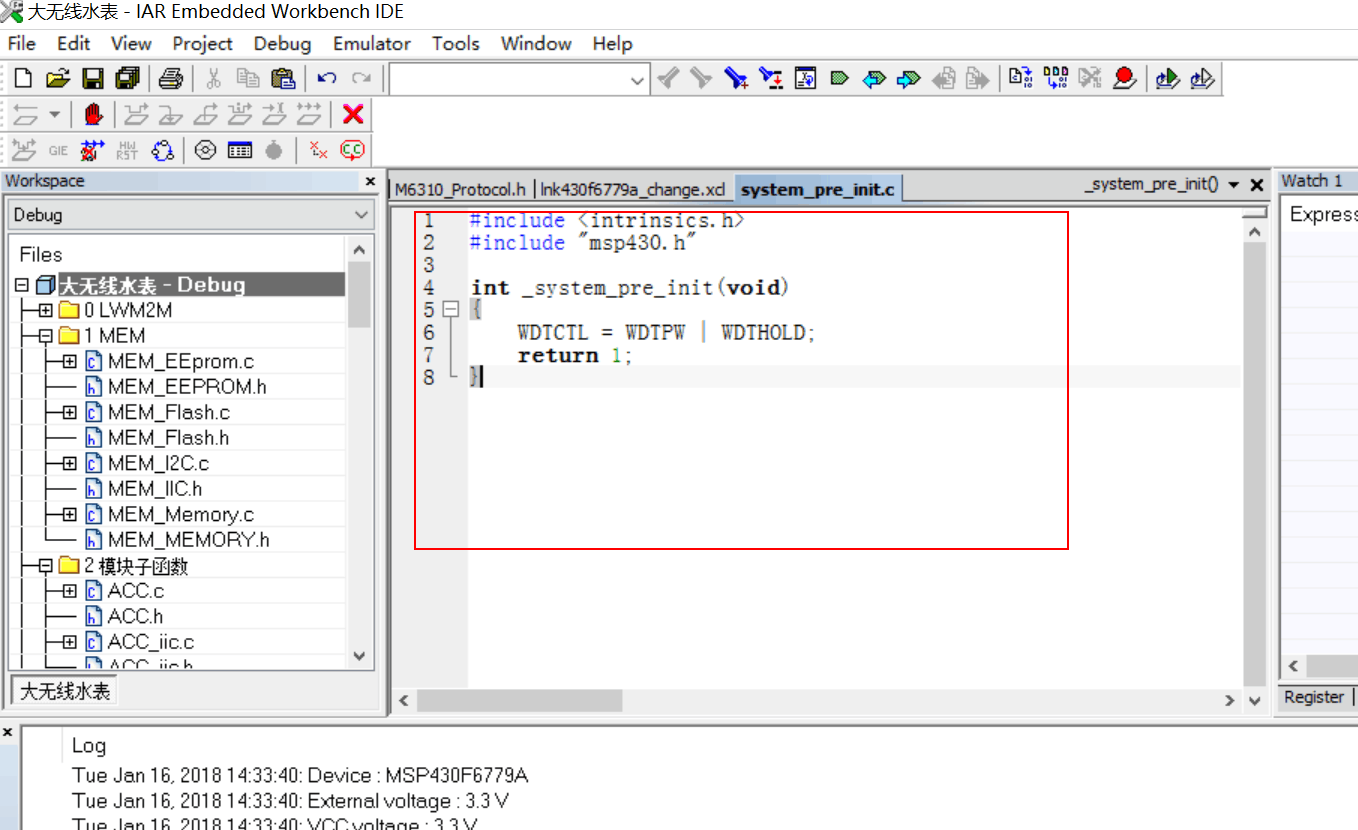
Task: Click the Watch panel scroll left arrow
Action: 1293,666
